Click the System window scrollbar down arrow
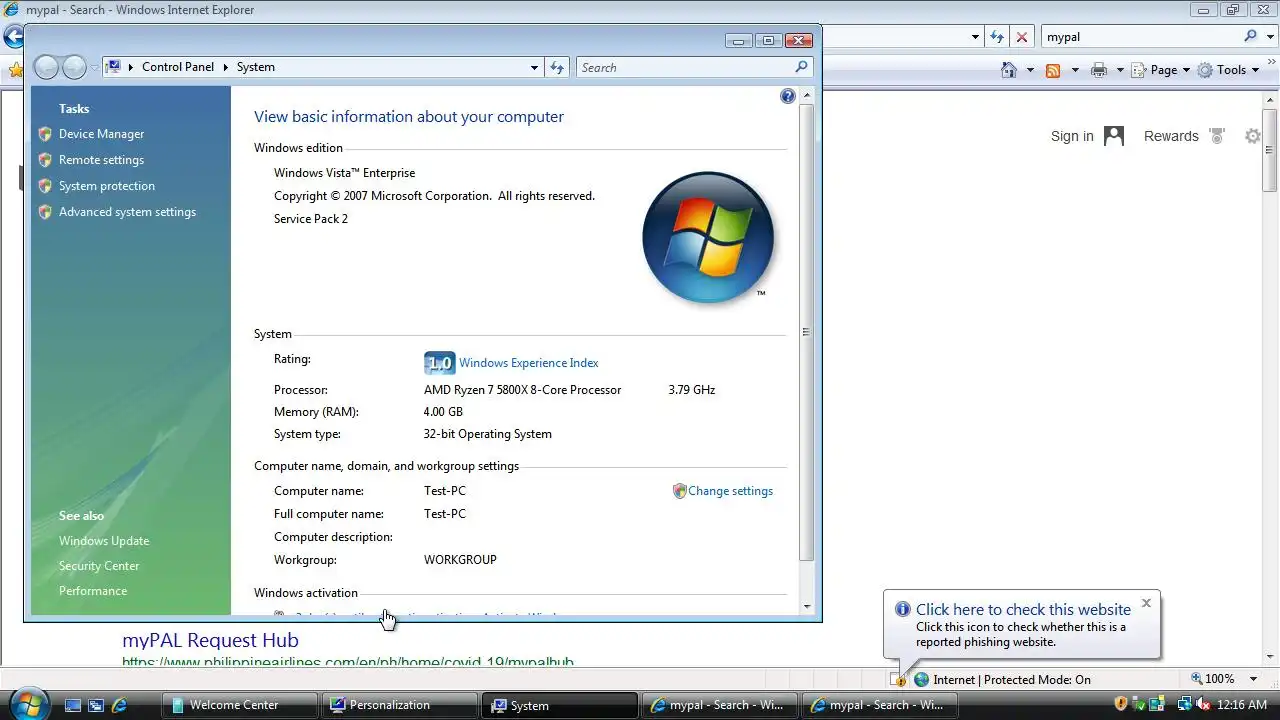This screenshot has height=720, width=1280. pyautogui.click(x=807, y=606)
